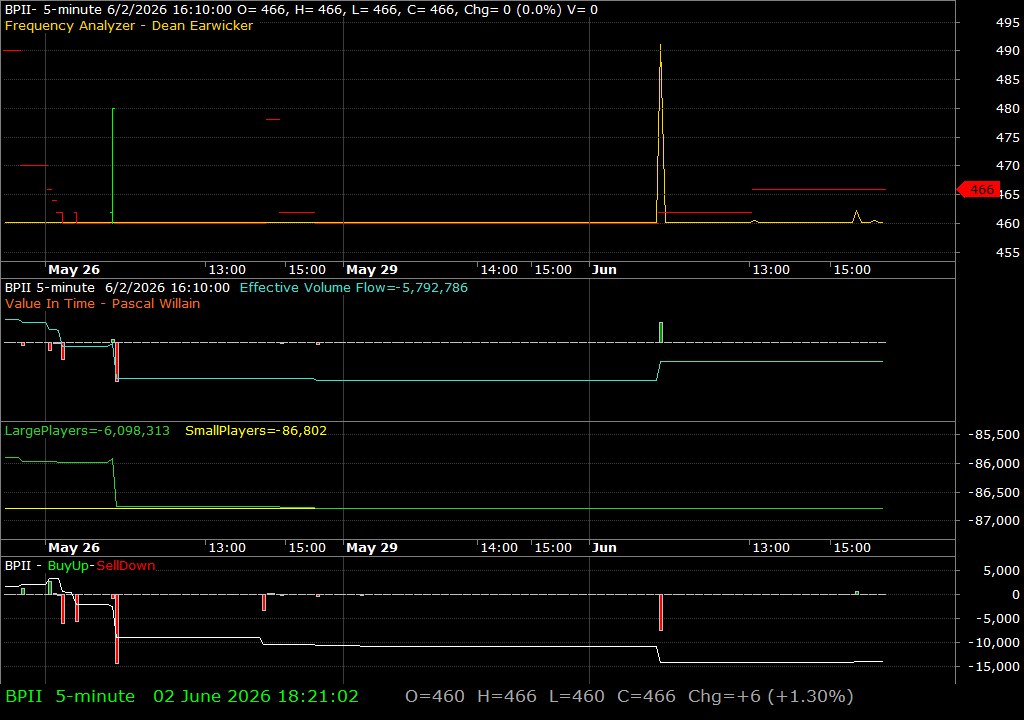This screenshot has height=720, width=1024.
Task: Click price level 480 on right axis
Action: click(1007, 108)
